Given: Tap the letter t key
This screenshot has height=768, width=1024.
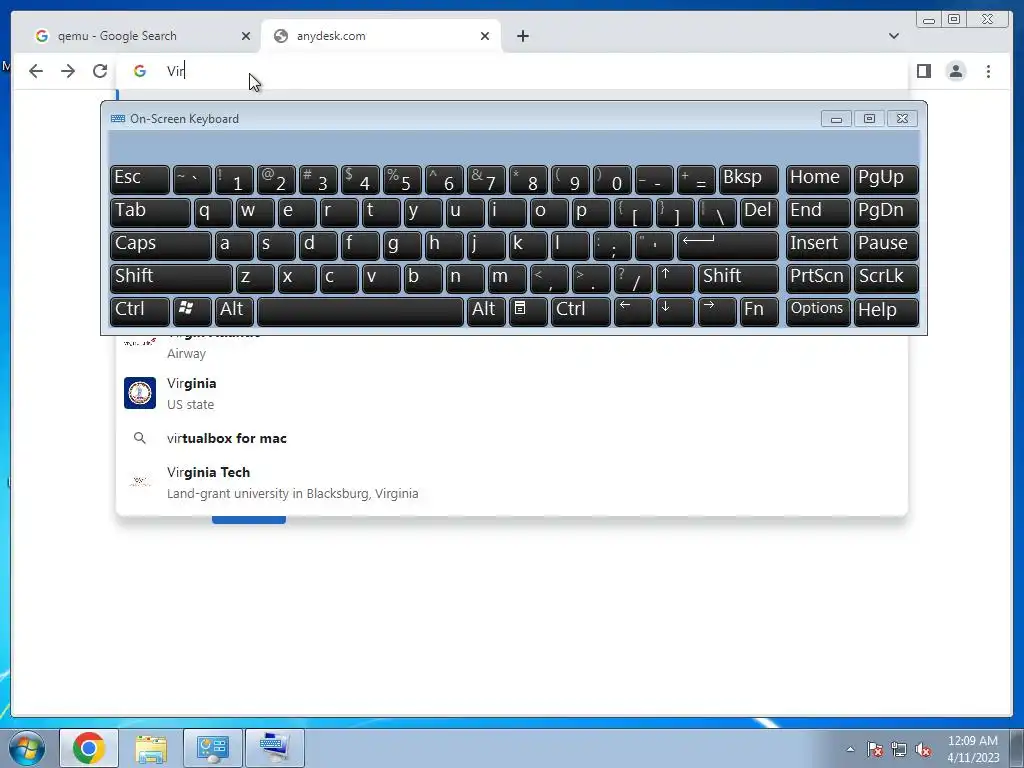Looking at the screenshot, I should click(381, 212).
